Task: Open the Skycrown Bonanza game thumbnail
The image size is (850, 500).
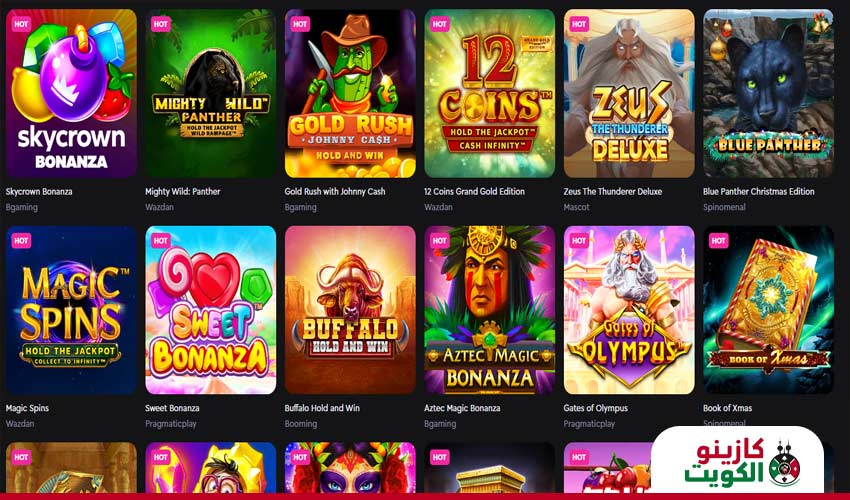Action: click(71, 93)
